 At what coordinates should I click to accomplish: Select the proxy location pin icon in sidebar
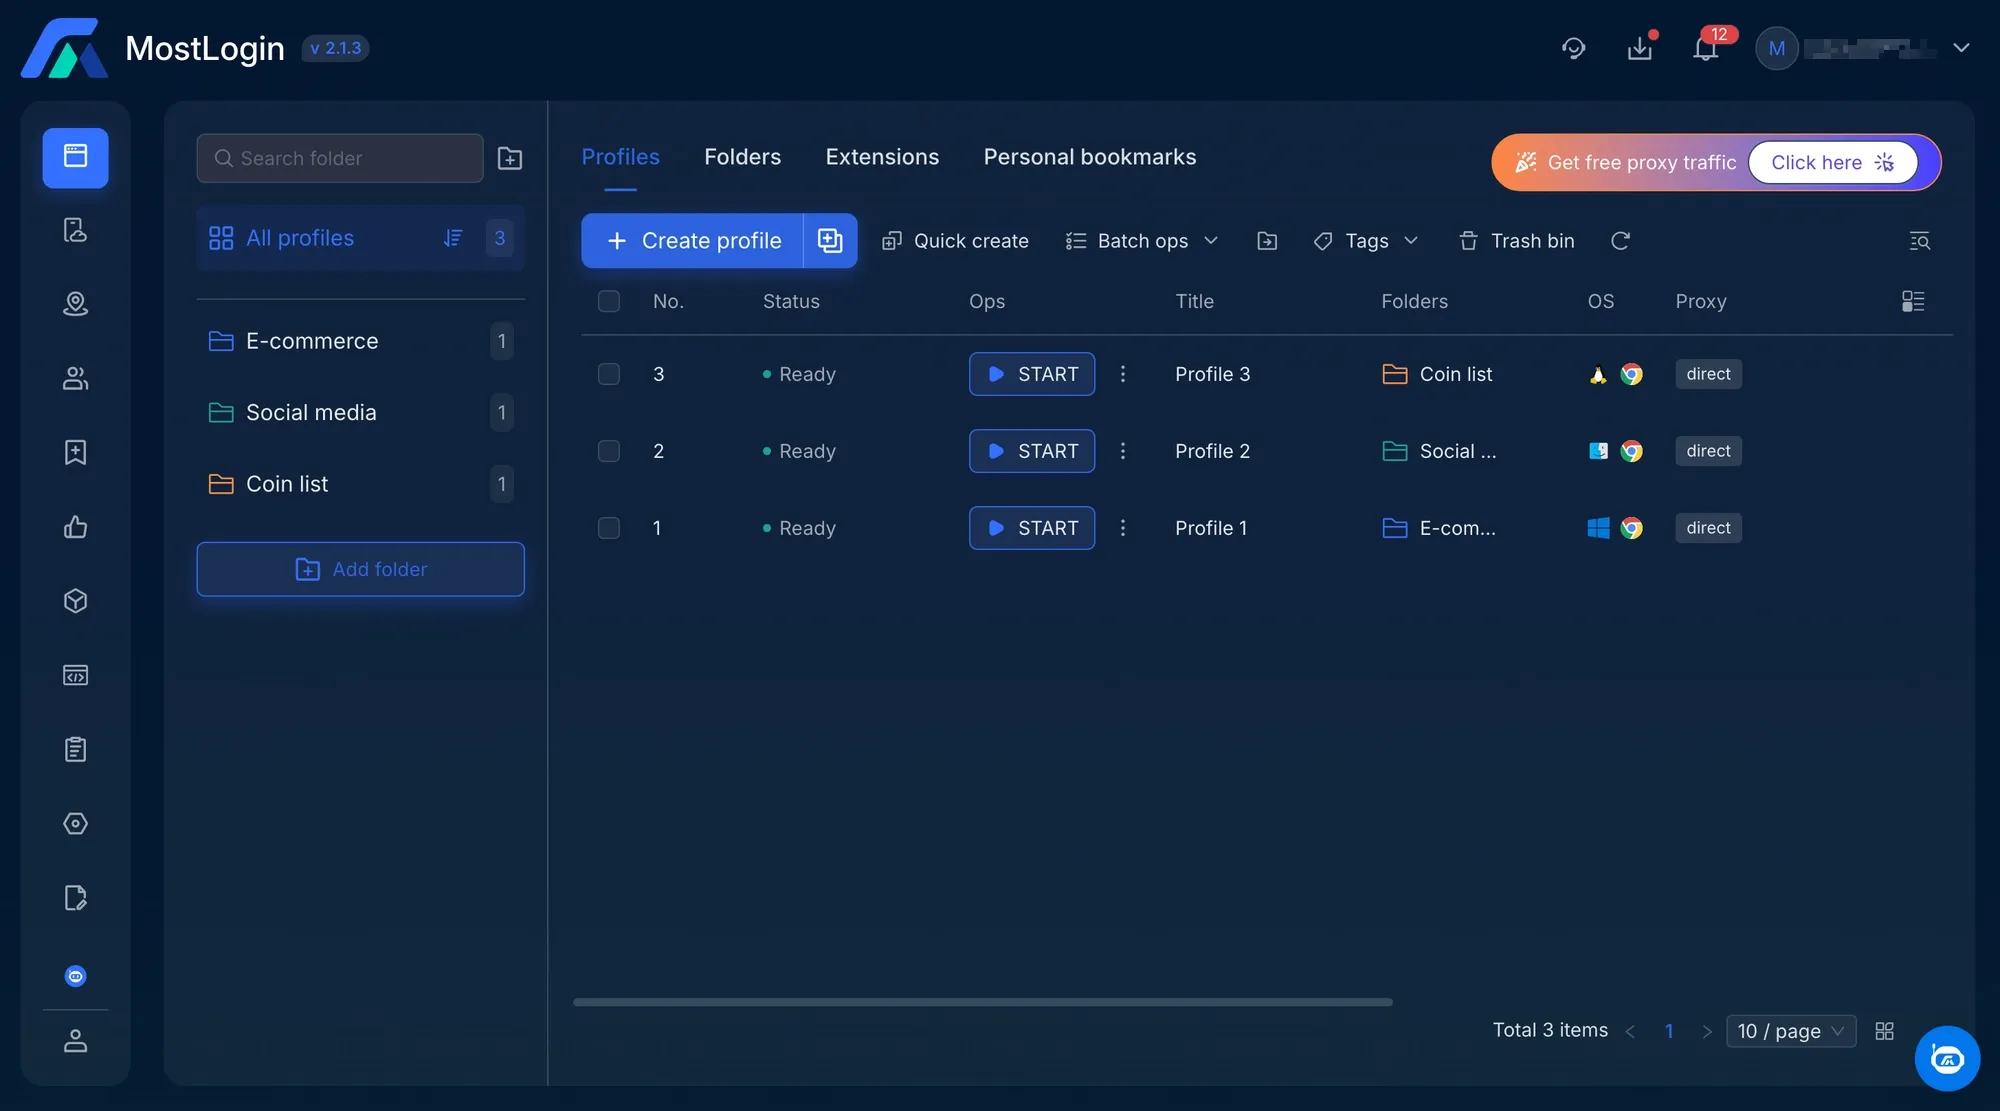point(75,304)
